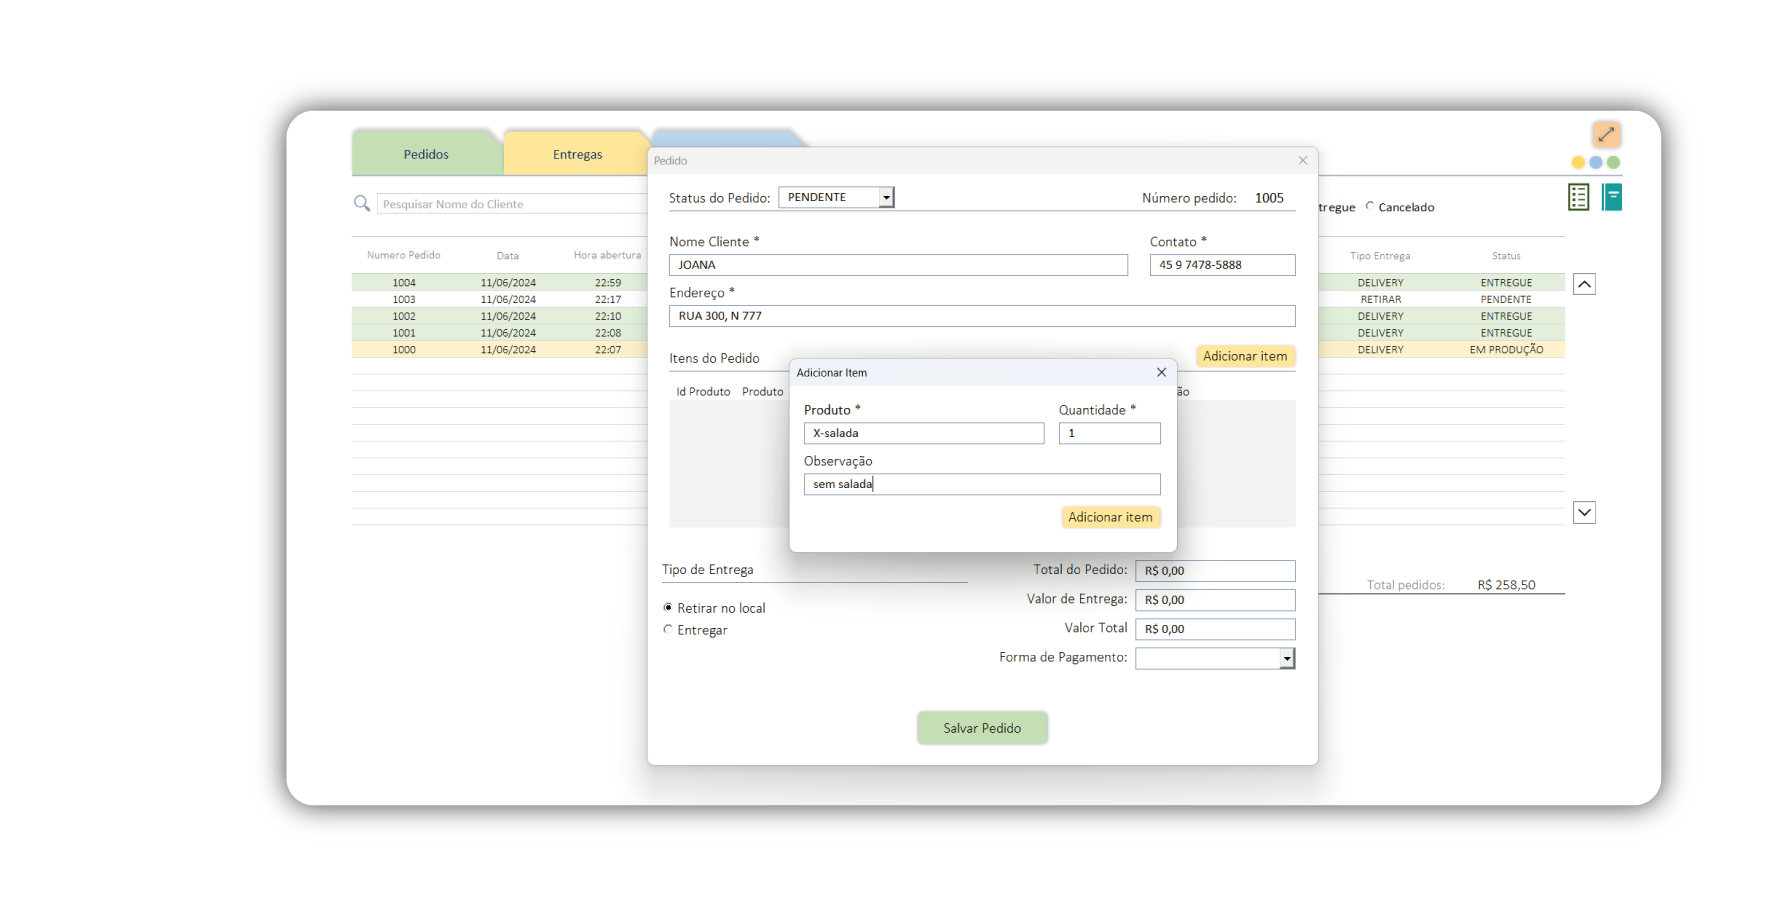Screen dimensions: 1771x923
Task: Click the yellow color dot
Action: (1578, 163)
